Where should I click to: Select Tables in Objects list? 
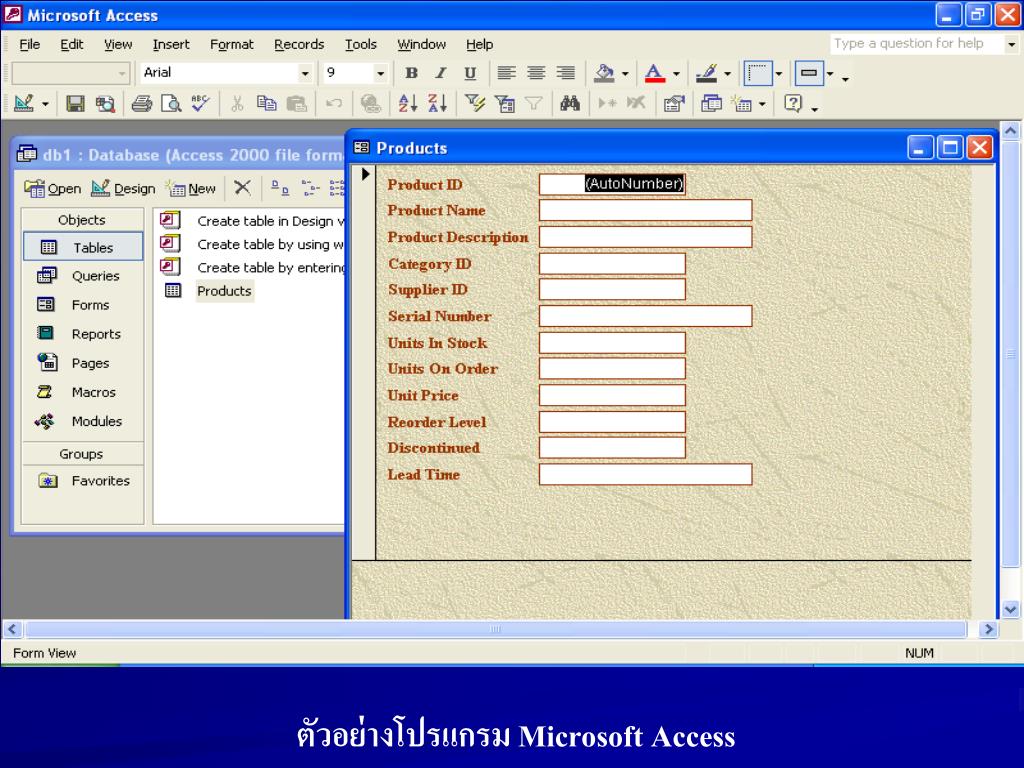[83, 247]
